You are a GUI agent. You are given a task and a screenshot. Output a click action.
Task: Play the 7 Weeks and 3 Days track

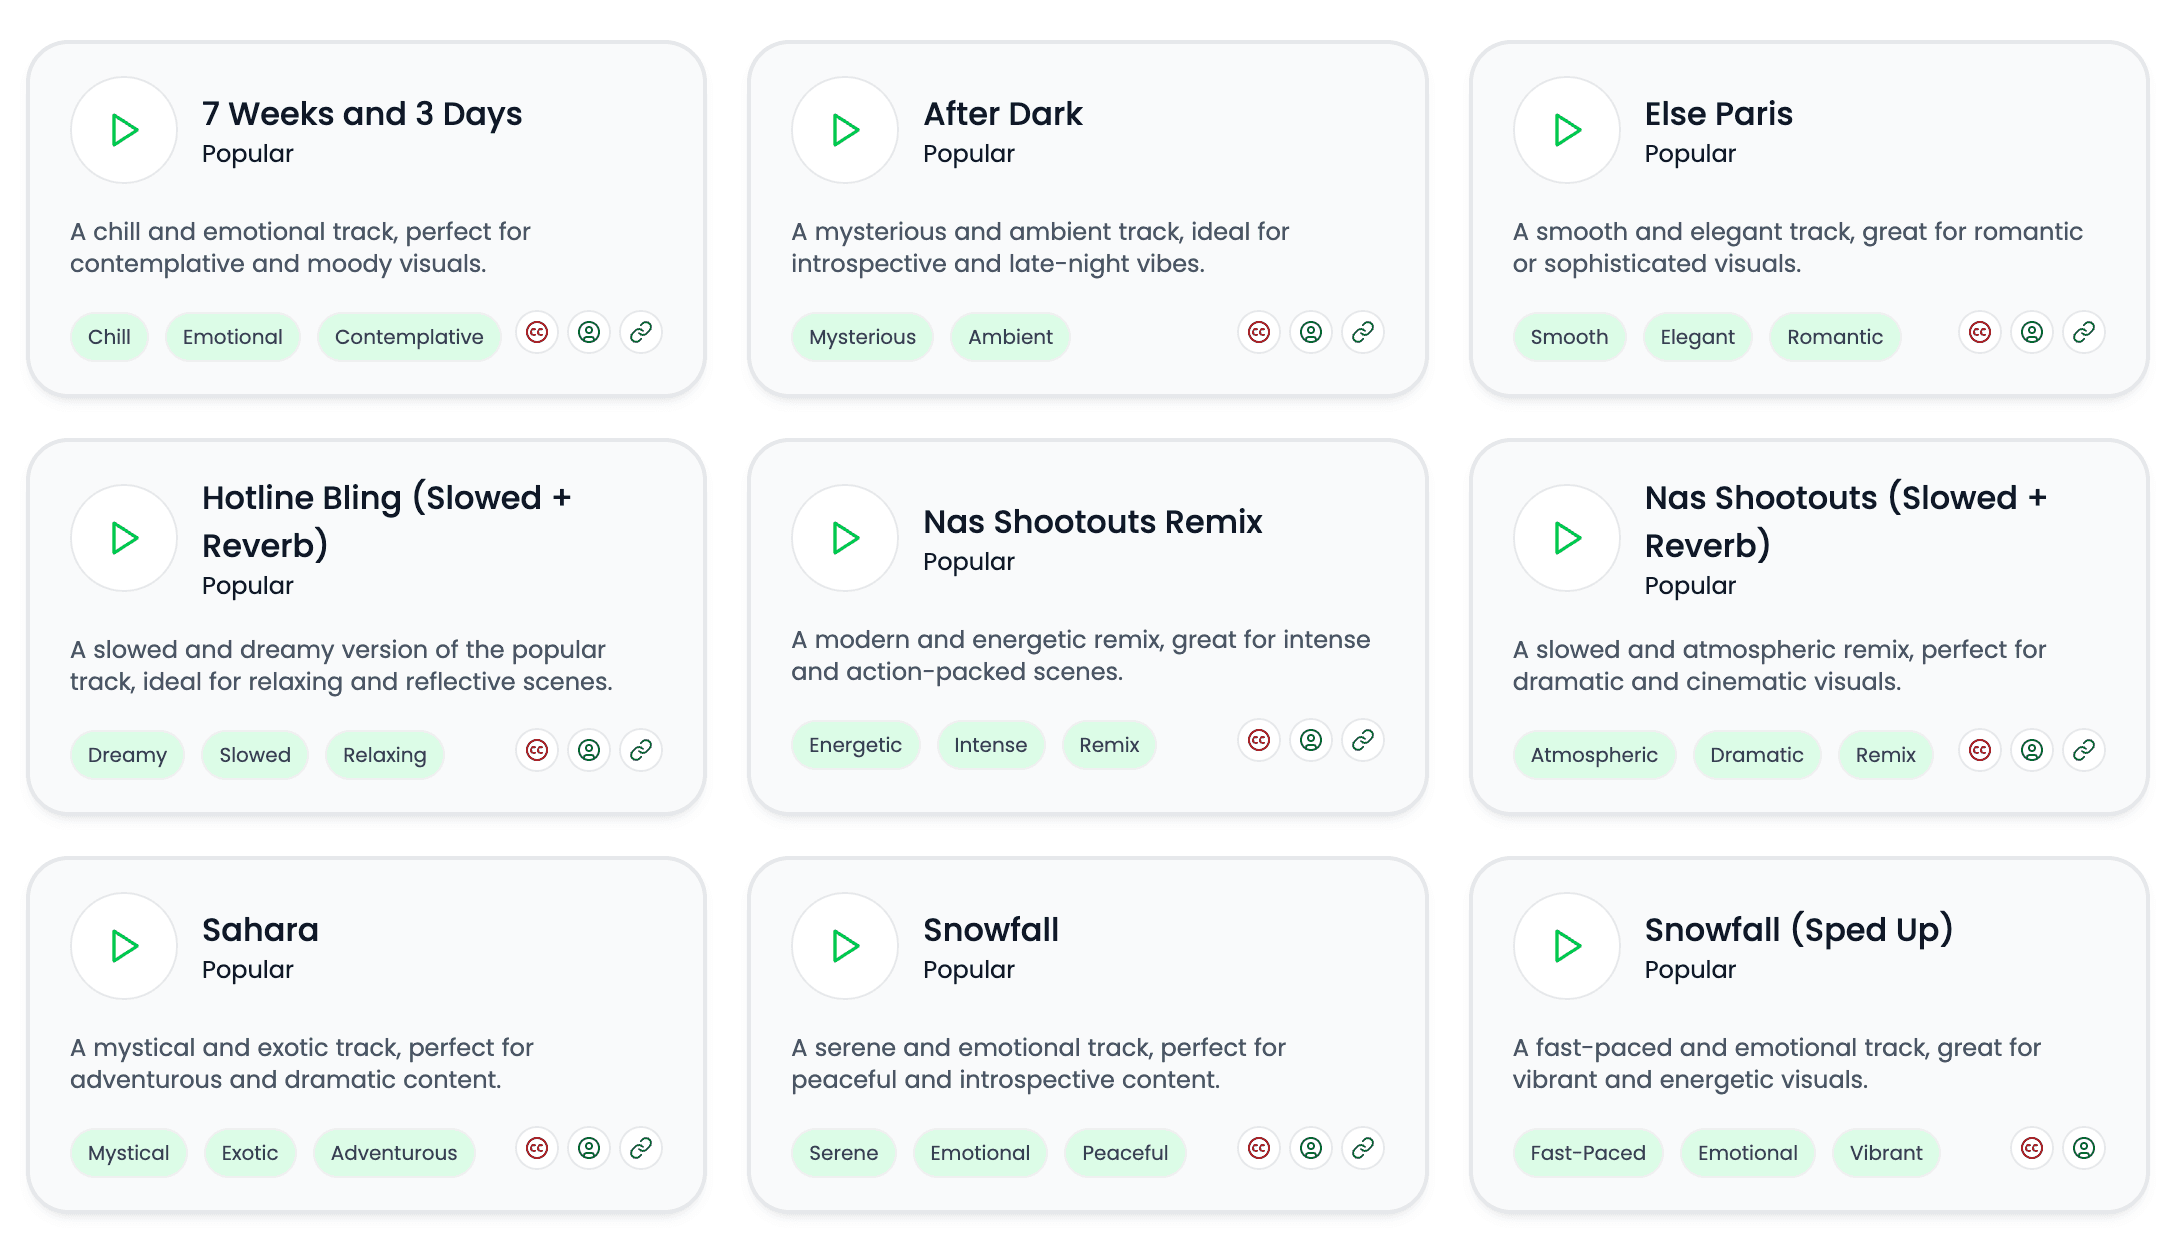click(124, 130)
